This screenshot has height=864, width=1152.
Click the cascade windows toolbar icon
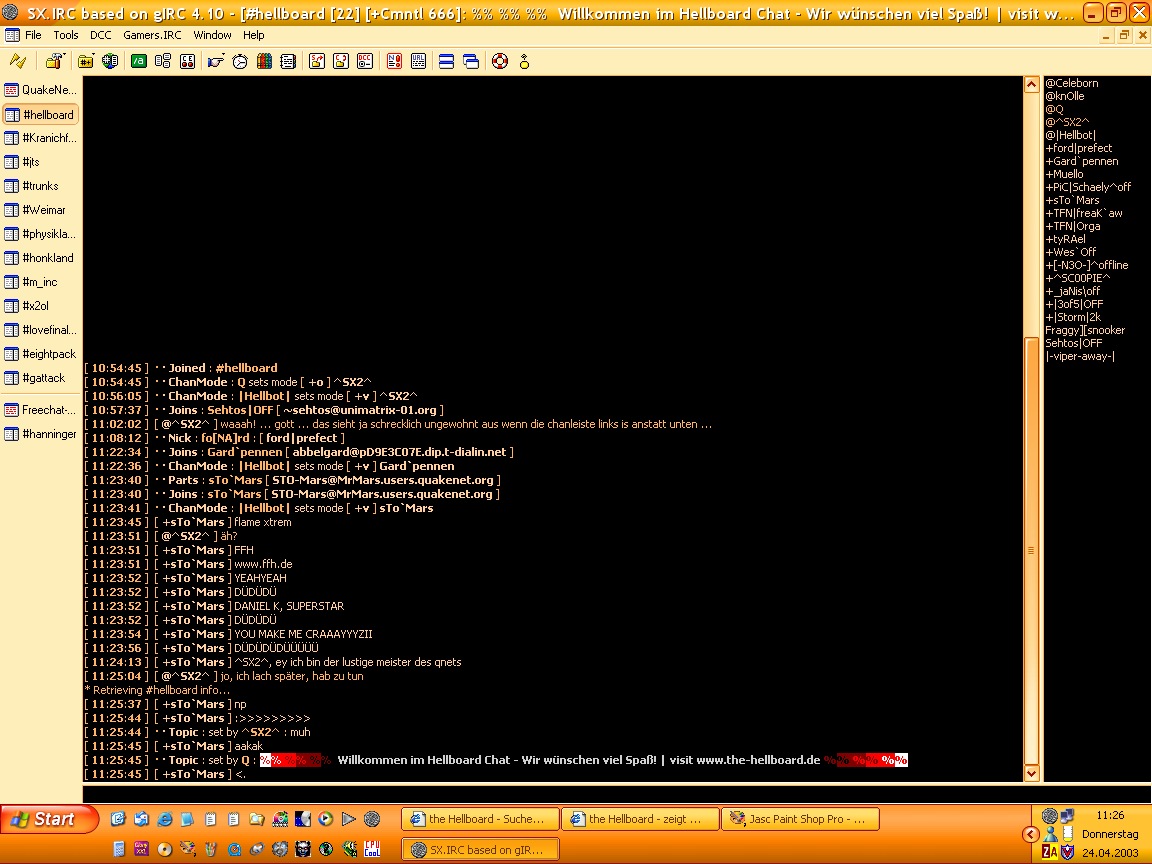(471, 61)
